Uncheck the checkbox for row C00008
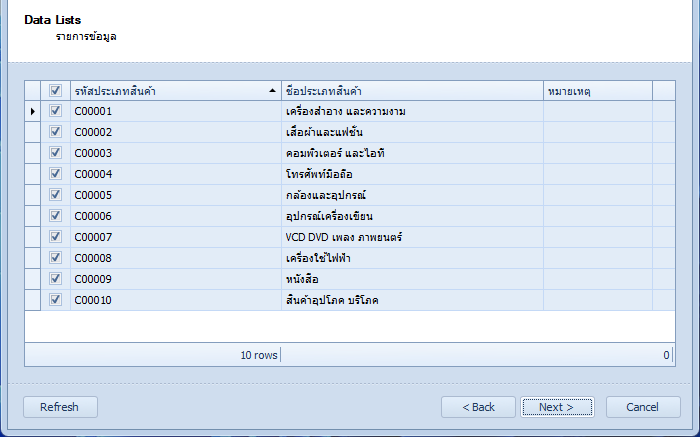 [55, 258]
